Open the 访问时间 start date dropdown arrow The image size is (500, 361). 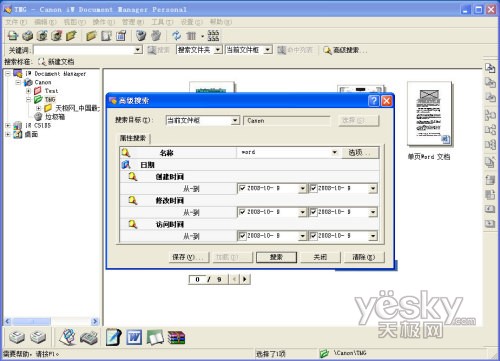click(302, 236)
